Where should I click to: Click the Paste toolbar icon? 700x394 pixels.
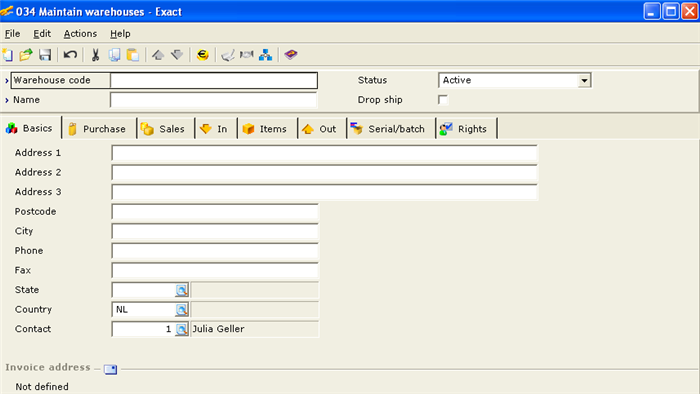tap(133, 55)
